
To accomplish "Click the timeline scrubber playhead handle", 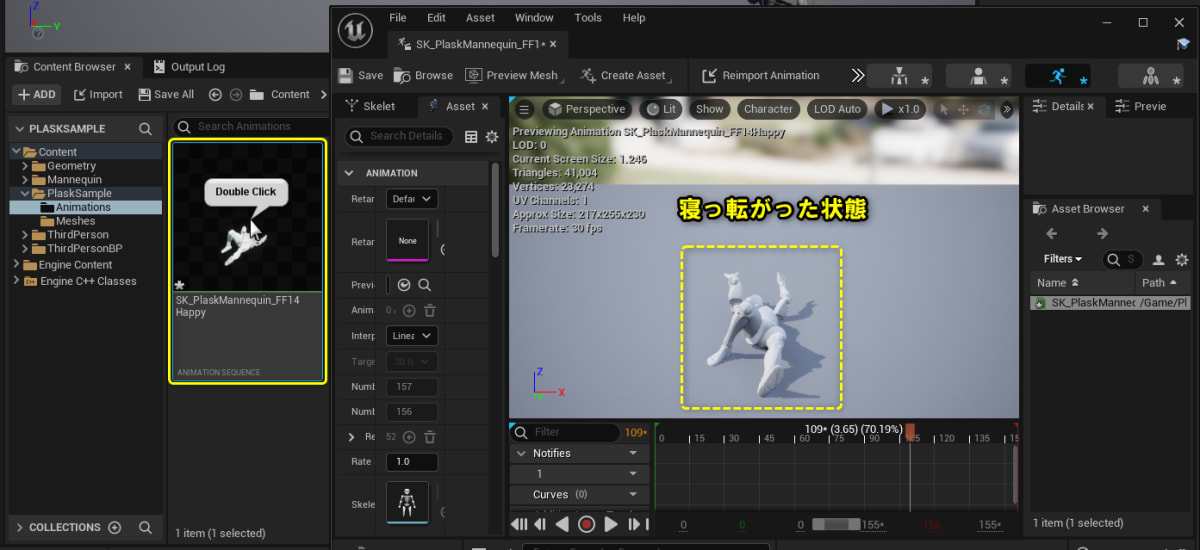I will click(910, 430).
